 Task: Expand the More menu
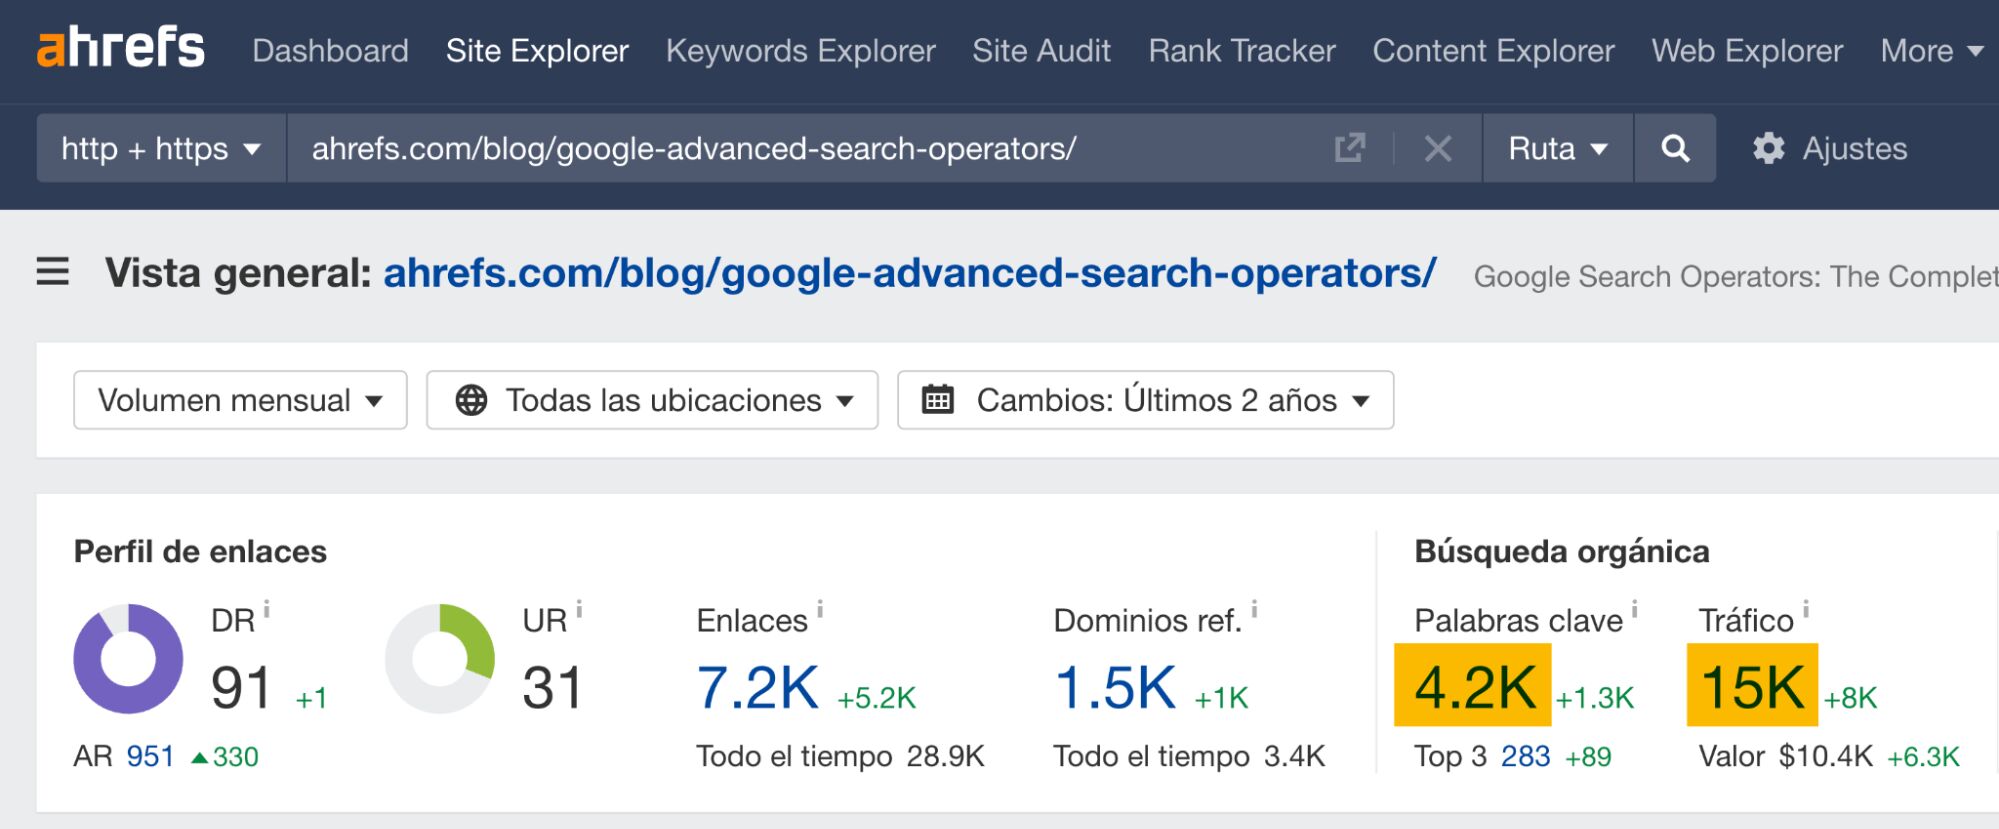[x=1931, y=50]
